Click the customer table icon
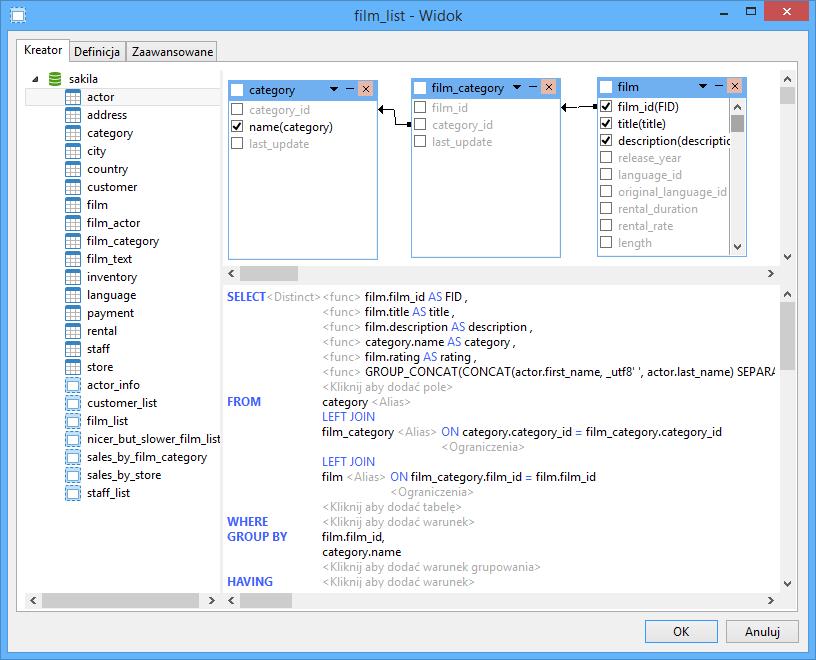The image size is (816, 660). coord(73,187)
